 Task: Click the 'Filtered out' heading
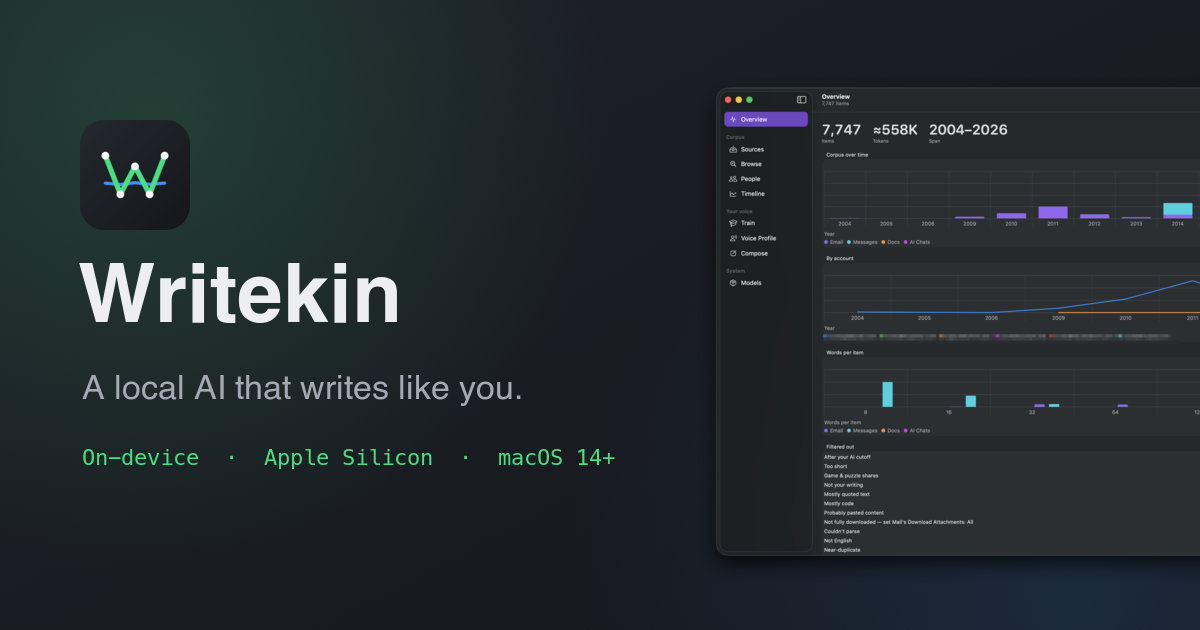point(840,447)
